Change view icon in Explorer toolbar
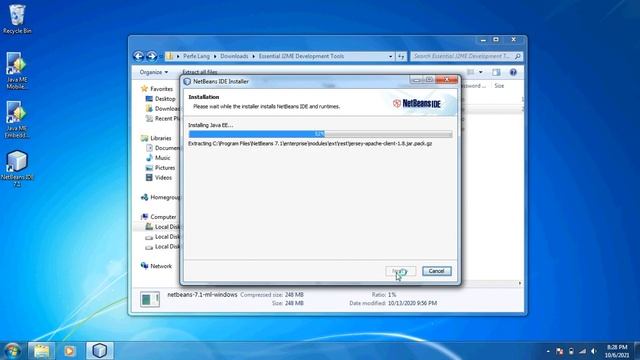The image size is (640, 360). (x=471, y=72)
